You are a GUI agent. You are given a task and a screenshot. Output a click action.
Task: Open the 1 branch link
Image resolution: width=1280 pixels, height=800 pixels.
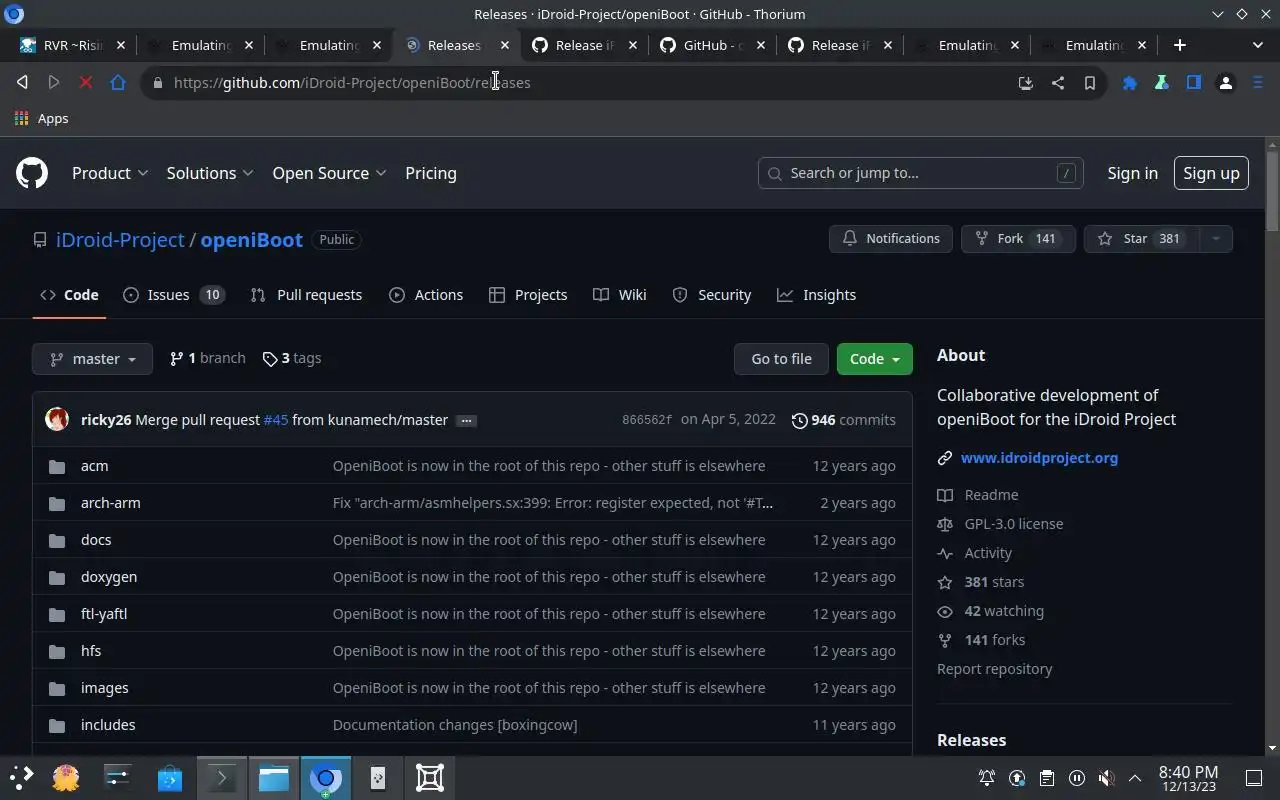click(208, 358)
